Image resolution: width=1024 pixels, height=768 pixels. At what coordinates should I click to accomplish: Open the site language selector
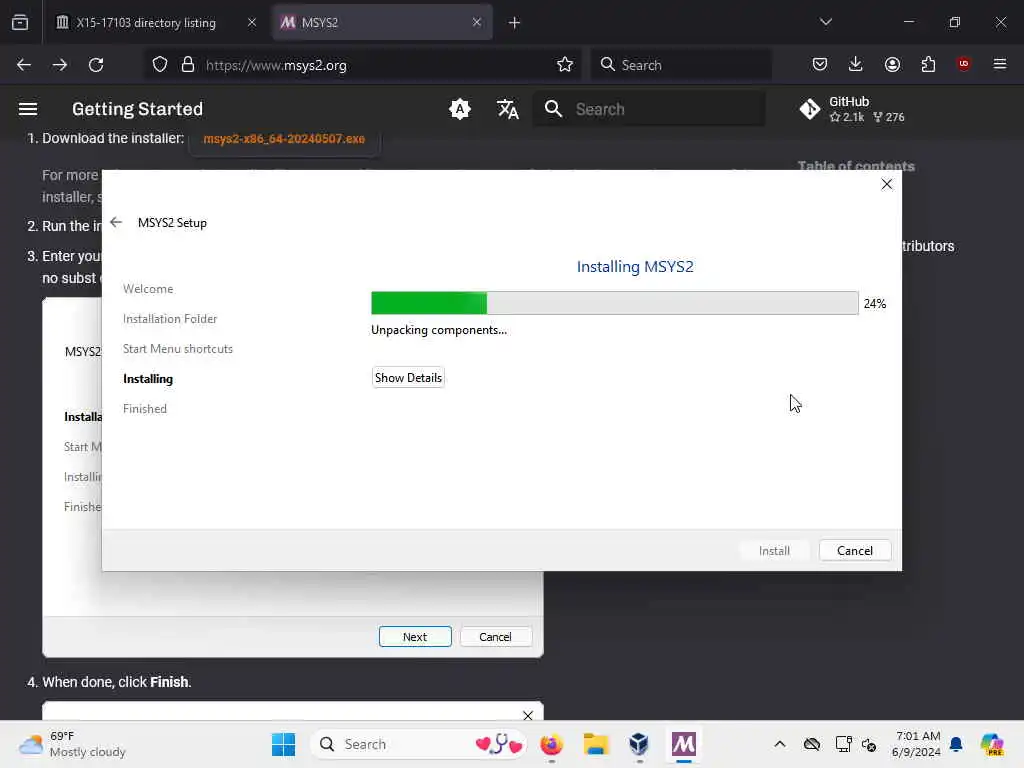tap(507, 109)
